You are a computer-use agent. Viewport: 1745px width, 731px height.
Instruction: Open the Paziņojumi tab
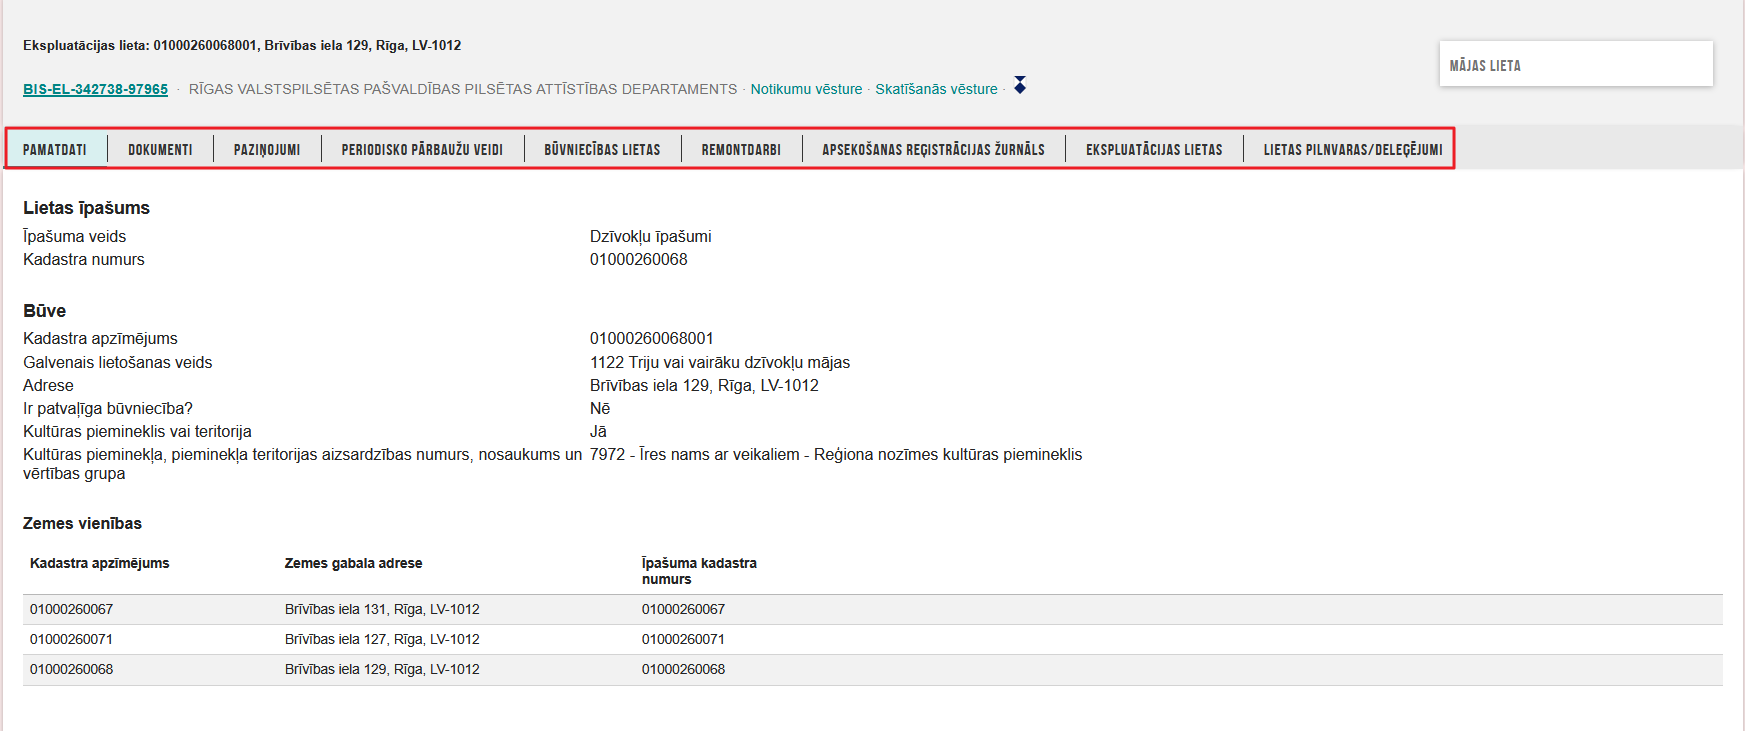click(267, 149)
